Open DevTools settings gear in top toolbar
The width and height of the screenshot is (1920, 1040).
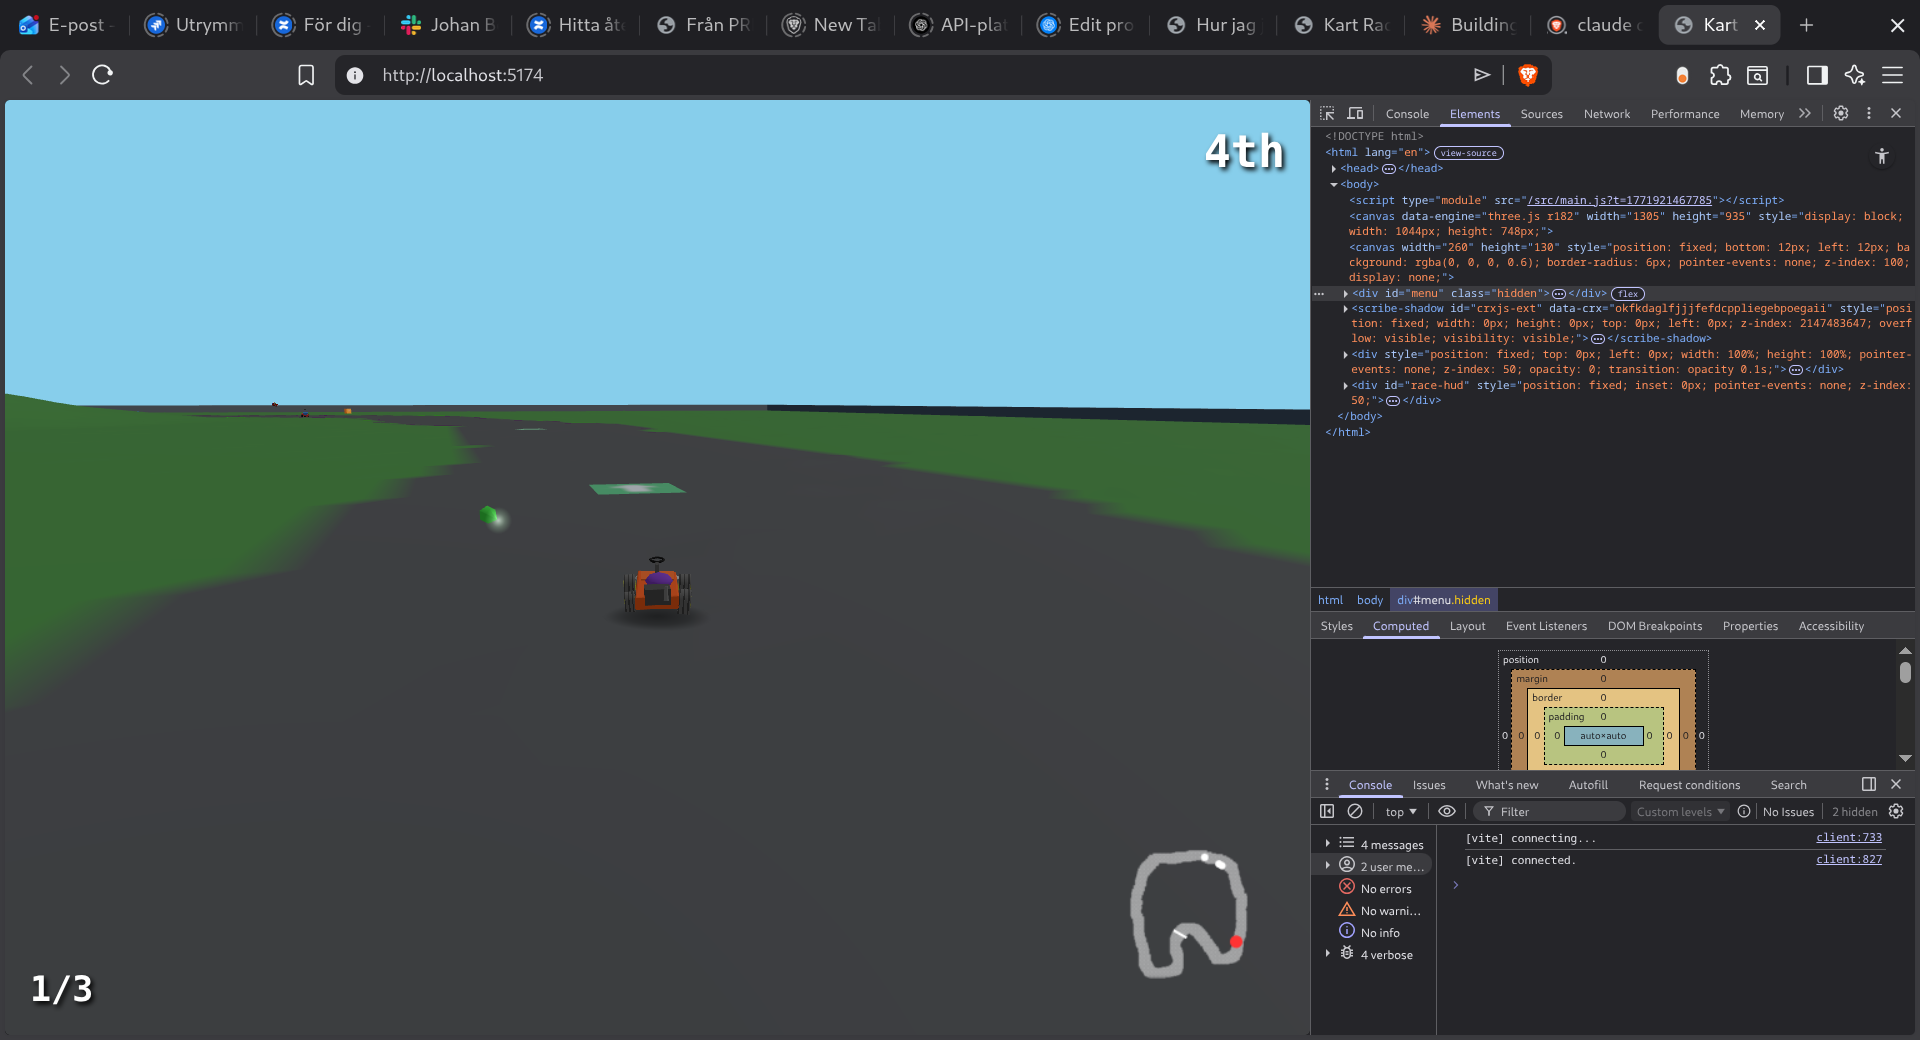click(x=1840, y=114)
